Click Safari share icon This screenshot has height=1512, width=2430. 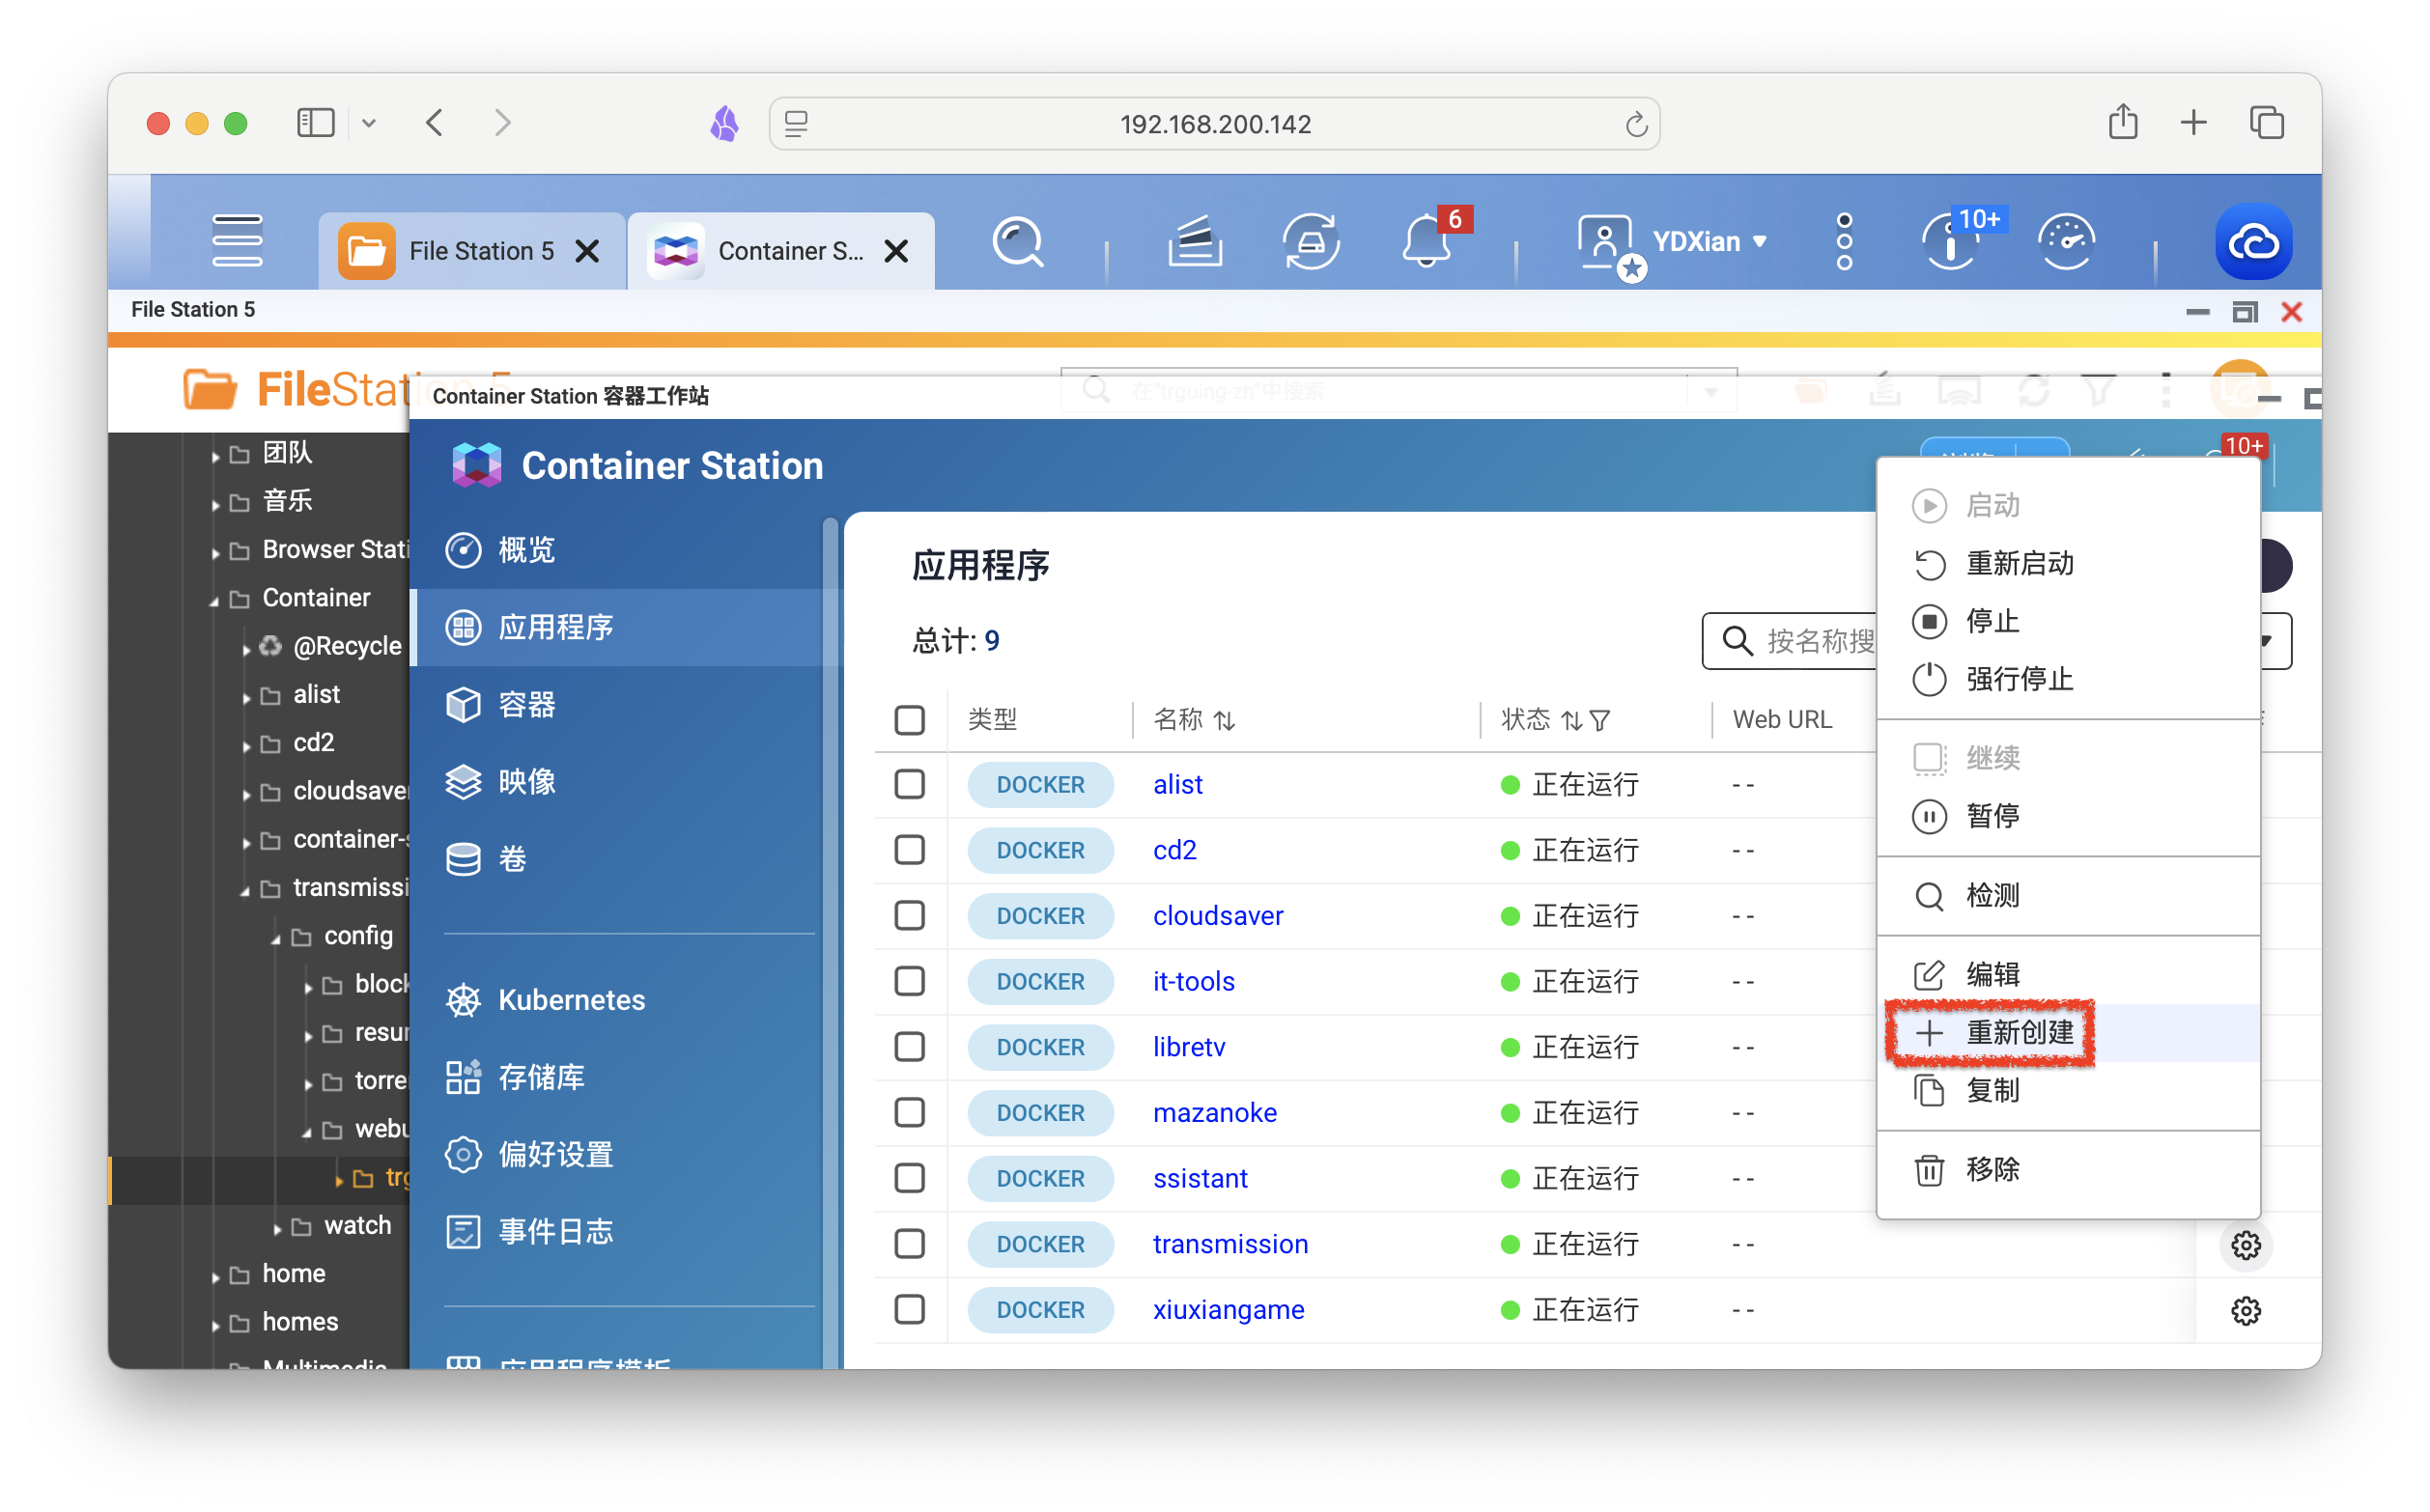(2123, 122)
